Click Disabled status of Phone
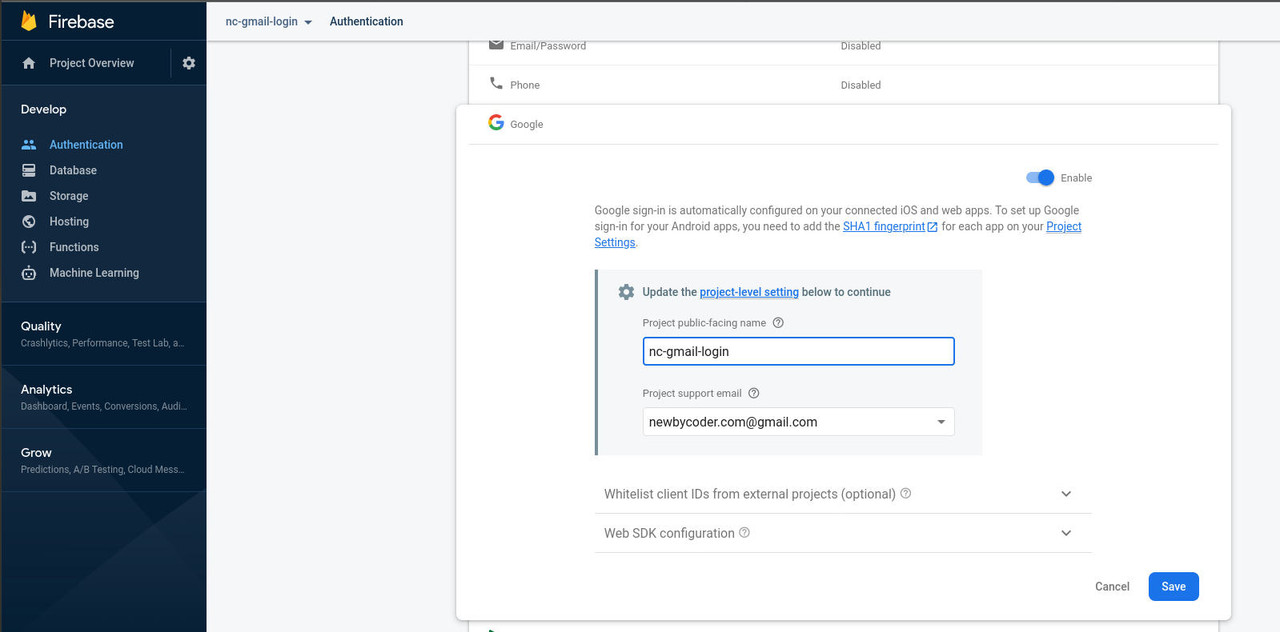The height and width of the screenshot is (632, 1280). click(x=861, y=85)
